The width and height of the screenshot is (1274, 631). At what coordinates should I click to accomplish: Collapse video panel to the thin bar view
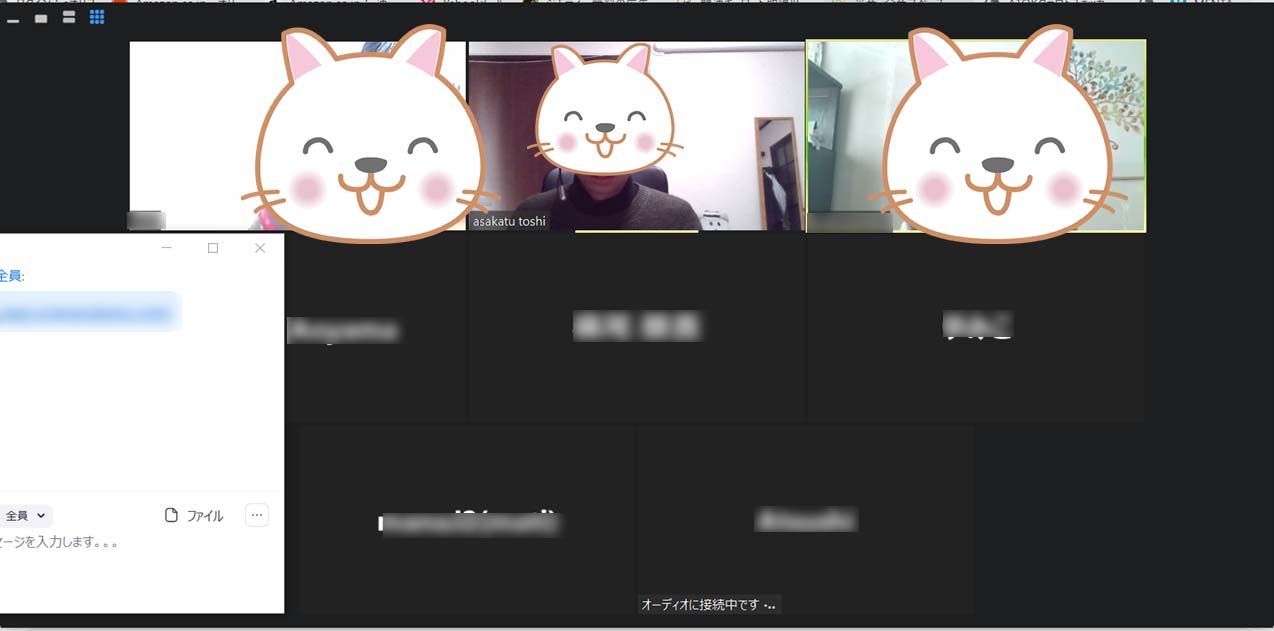[x=13, y=18]
